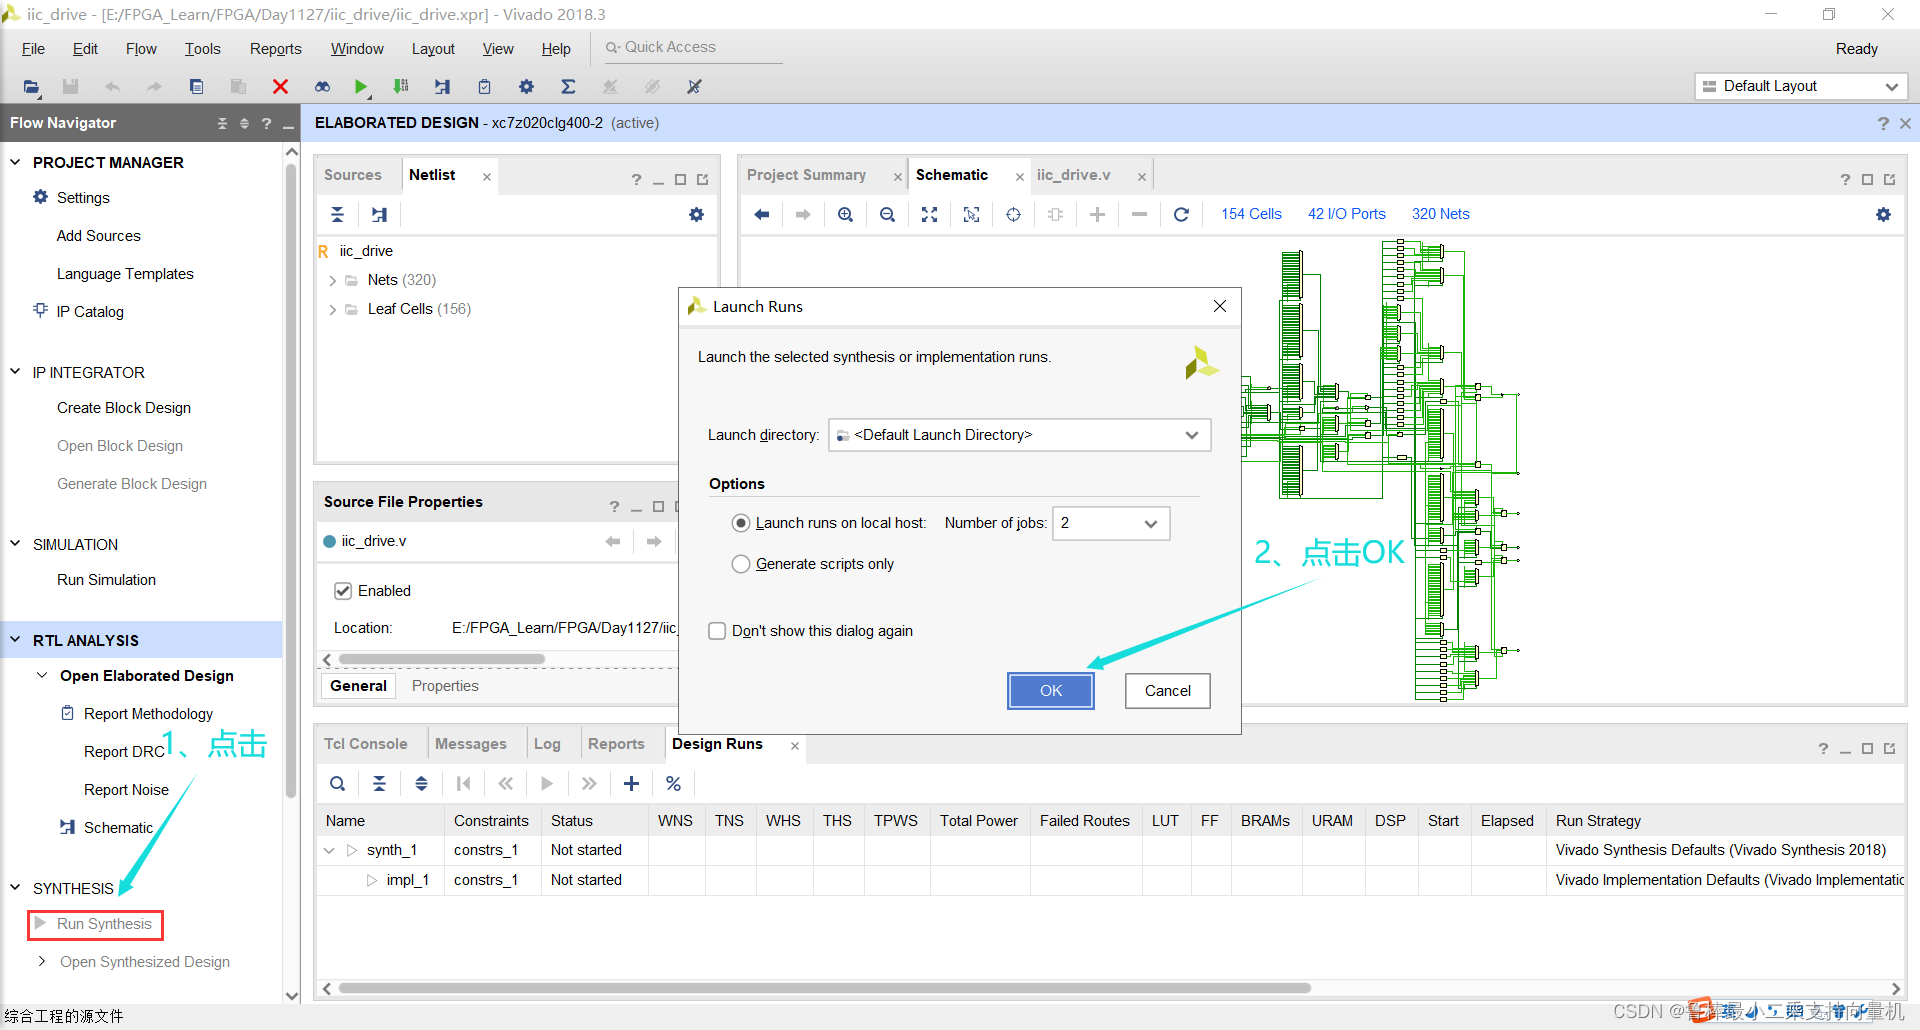This screenshot has height=1030, width=1920.
Task: Open Report Methodology
Action: [x=148, y=714]
